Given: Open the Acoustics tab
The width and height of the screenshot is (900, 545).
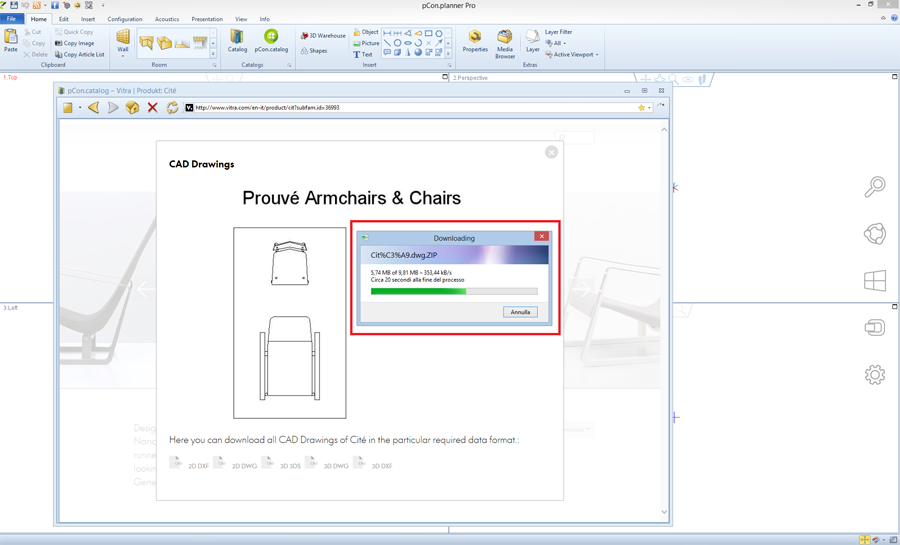Looking at the screenshot, I should pos(167,19).
